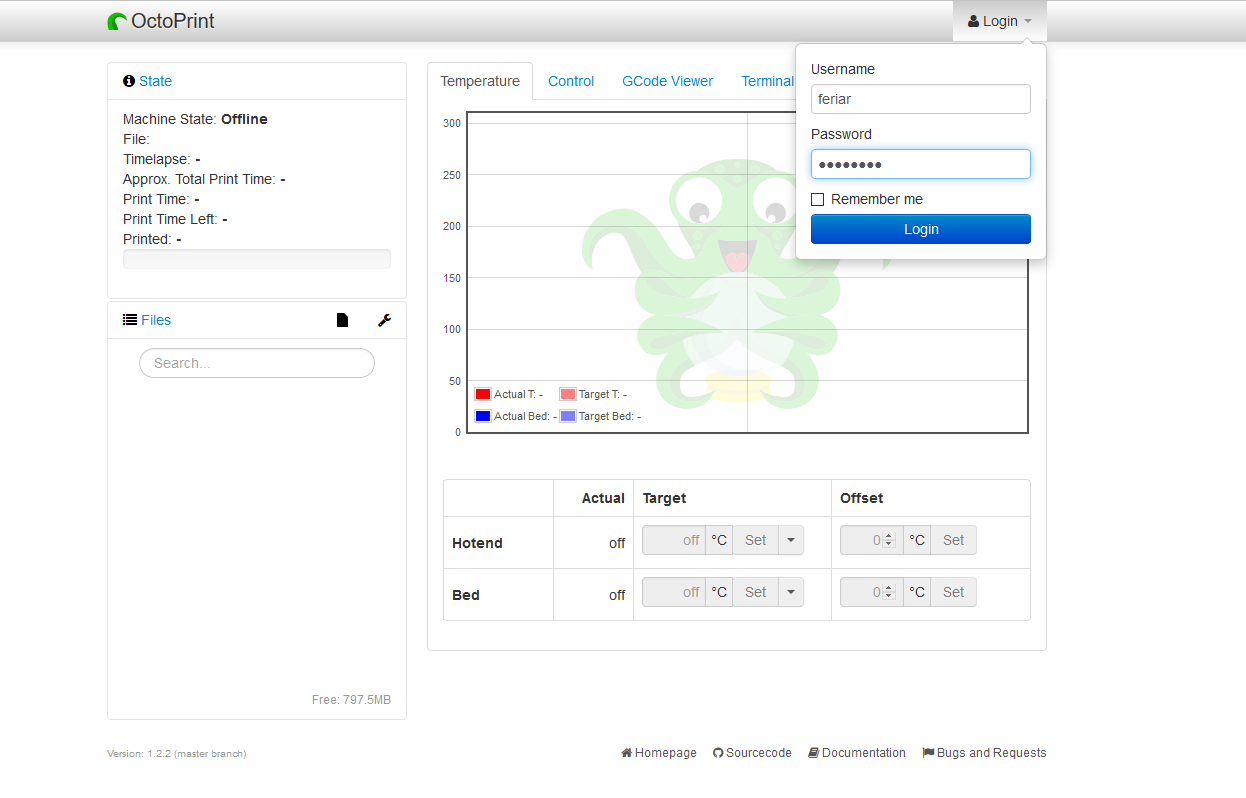Click the blue Login button

click(921, 229)
